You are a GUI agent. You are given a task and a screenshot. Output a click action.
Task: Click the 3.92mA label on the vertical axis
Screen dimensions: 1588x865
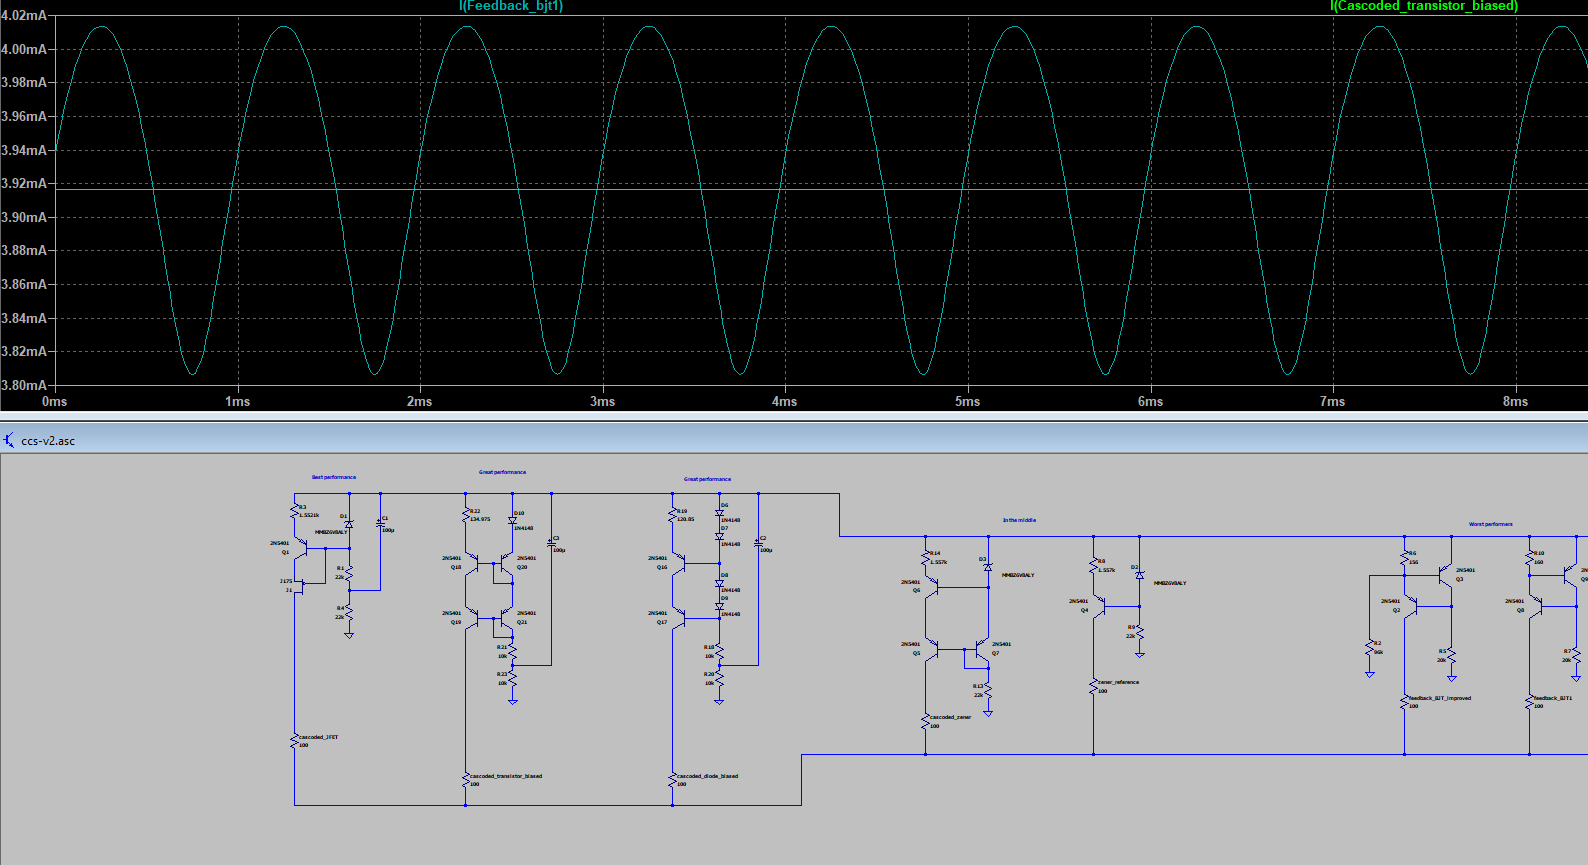pyautogui.click(x=23, y=183)
